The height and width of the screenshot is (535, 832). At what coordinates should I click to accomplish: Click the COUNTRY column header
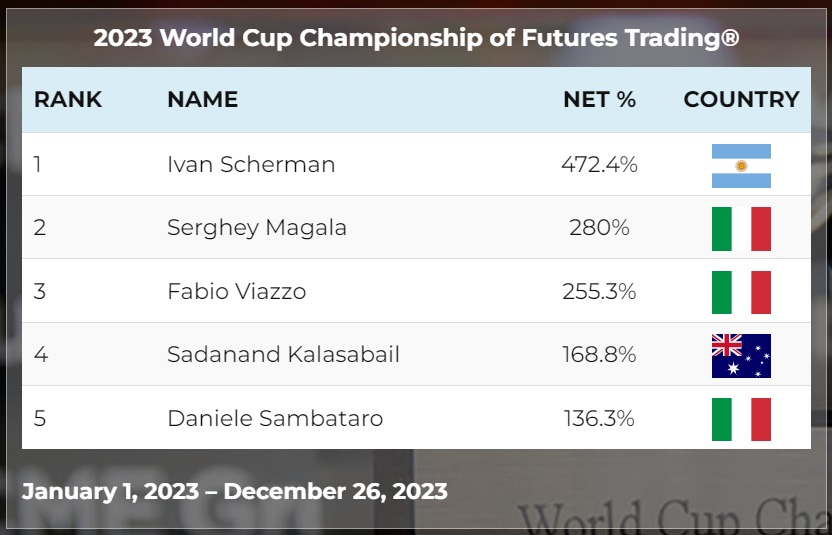741,100
